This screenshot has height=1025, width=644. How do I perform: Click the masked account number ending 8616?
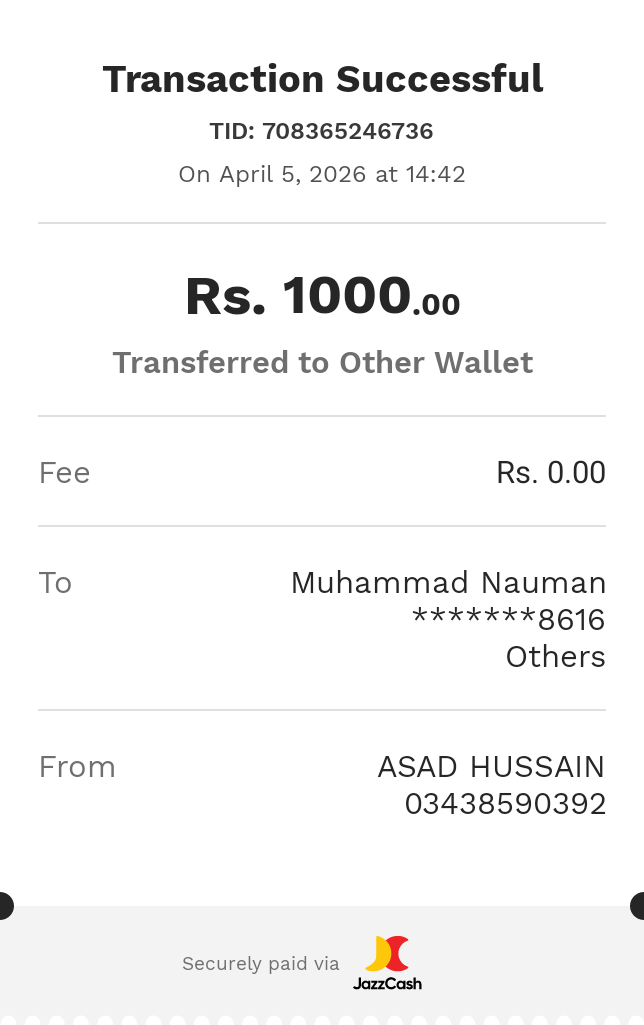tap(509, 620)
